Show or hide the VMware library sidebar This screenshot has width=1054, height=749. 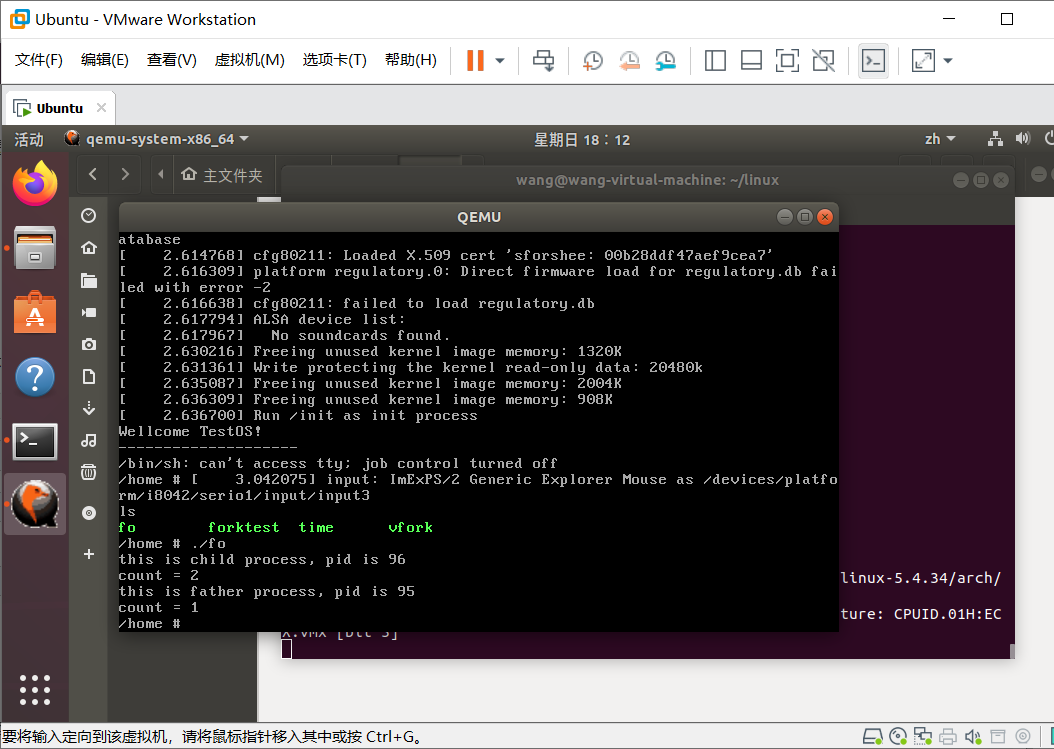click(x=715, y=61)
